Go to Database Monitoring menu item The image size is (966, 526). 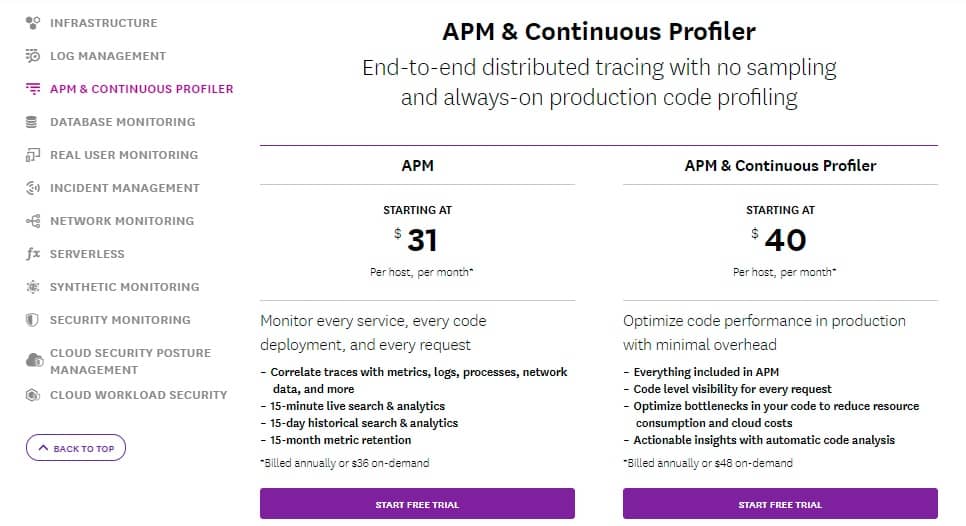[x=123, y=122]
